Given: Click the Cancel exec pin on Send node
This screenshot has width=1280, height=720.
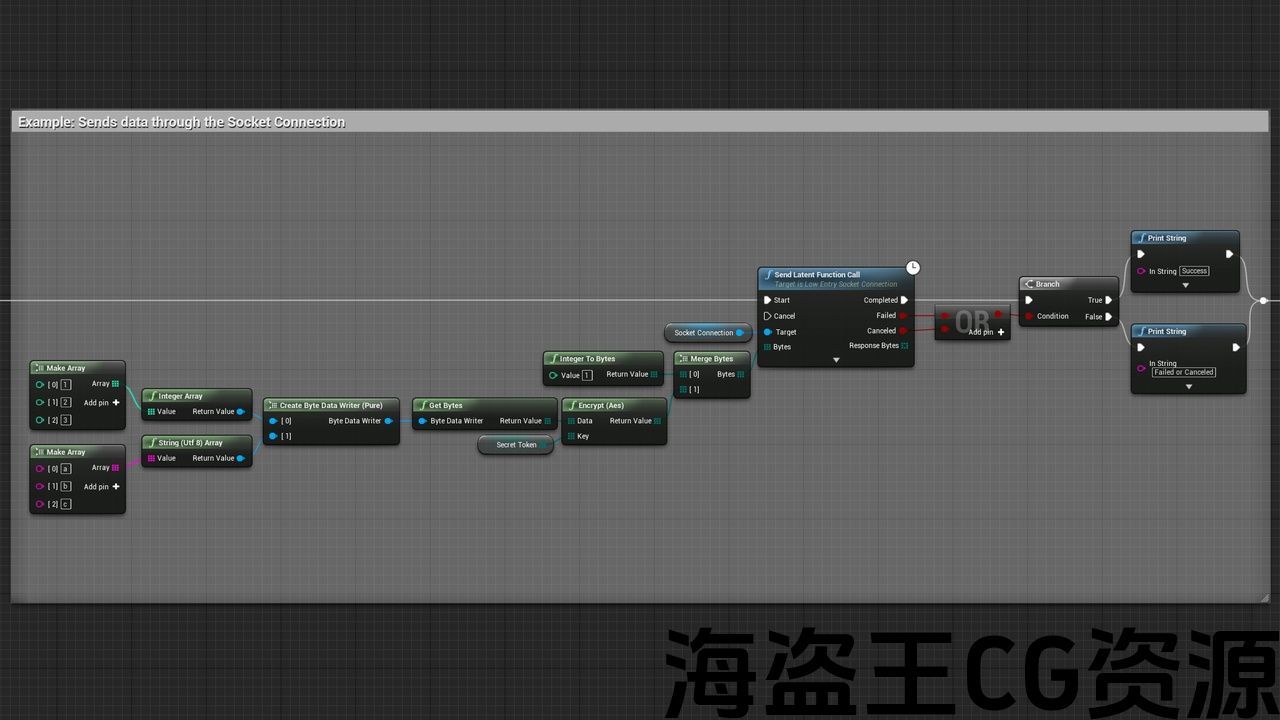Looking at the screenshot, I should click(x=767, y=316).
